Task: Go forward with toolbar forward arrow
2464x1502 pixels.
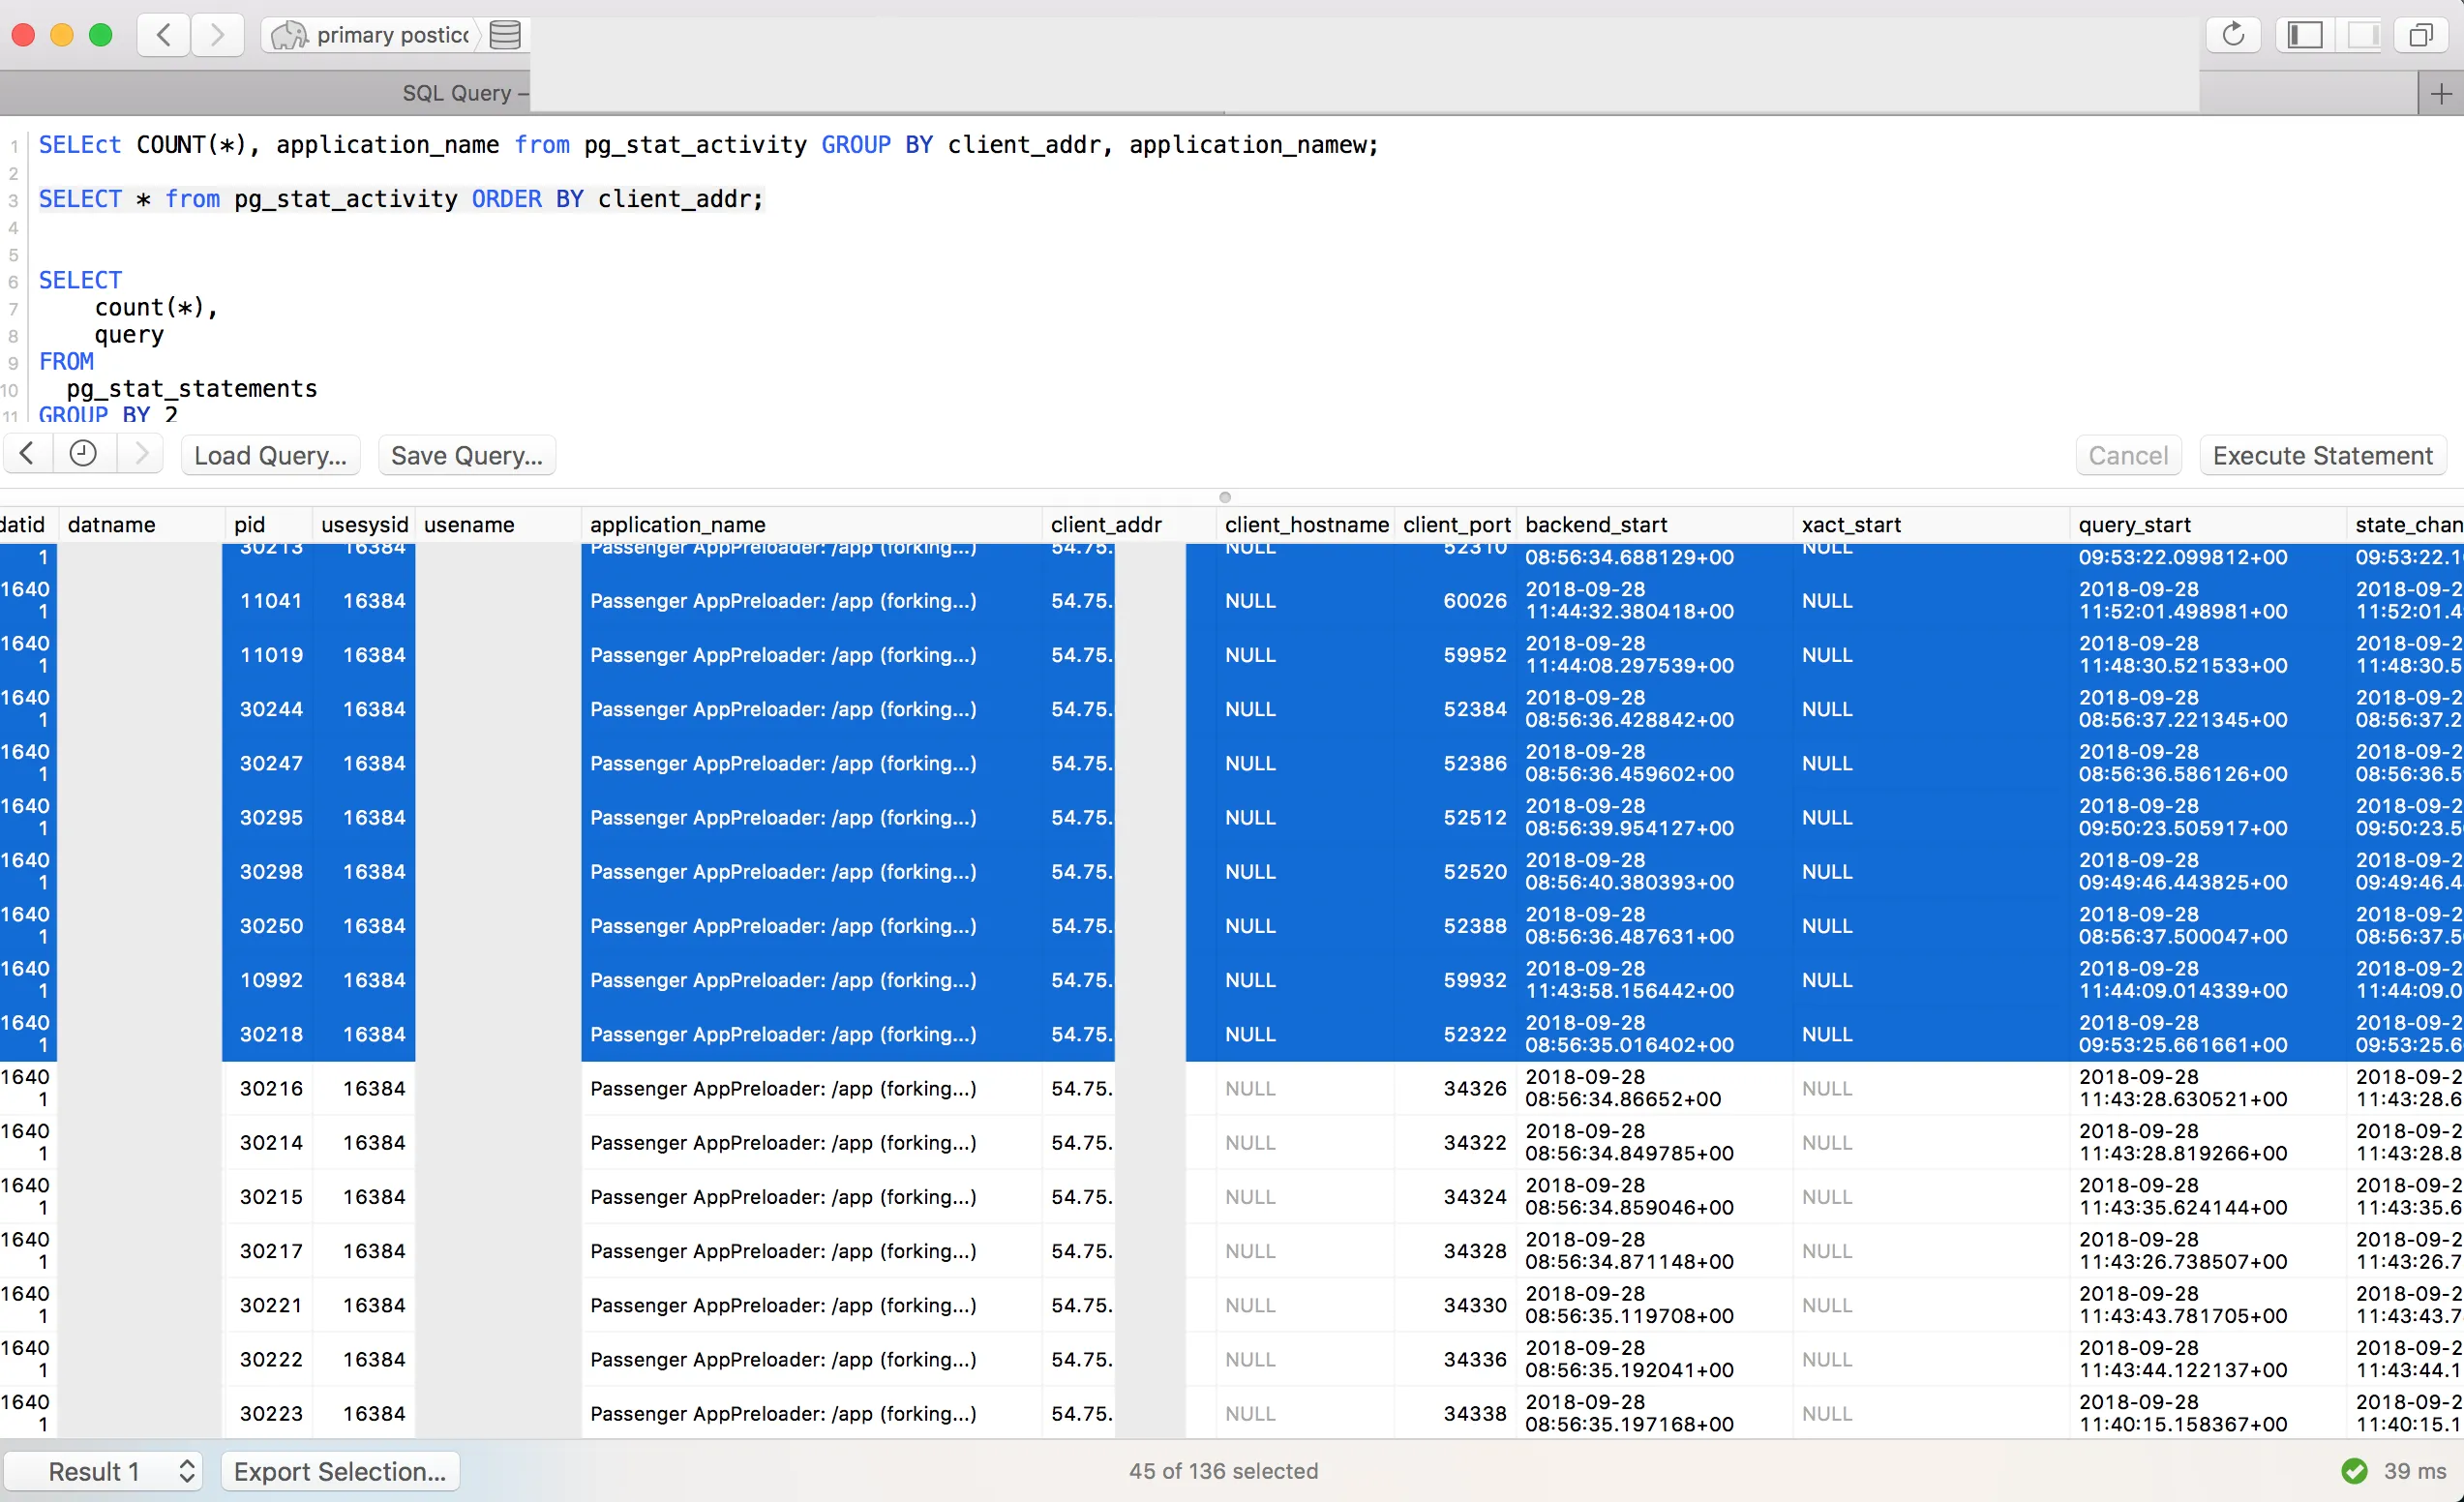Action: click(217, 35)
